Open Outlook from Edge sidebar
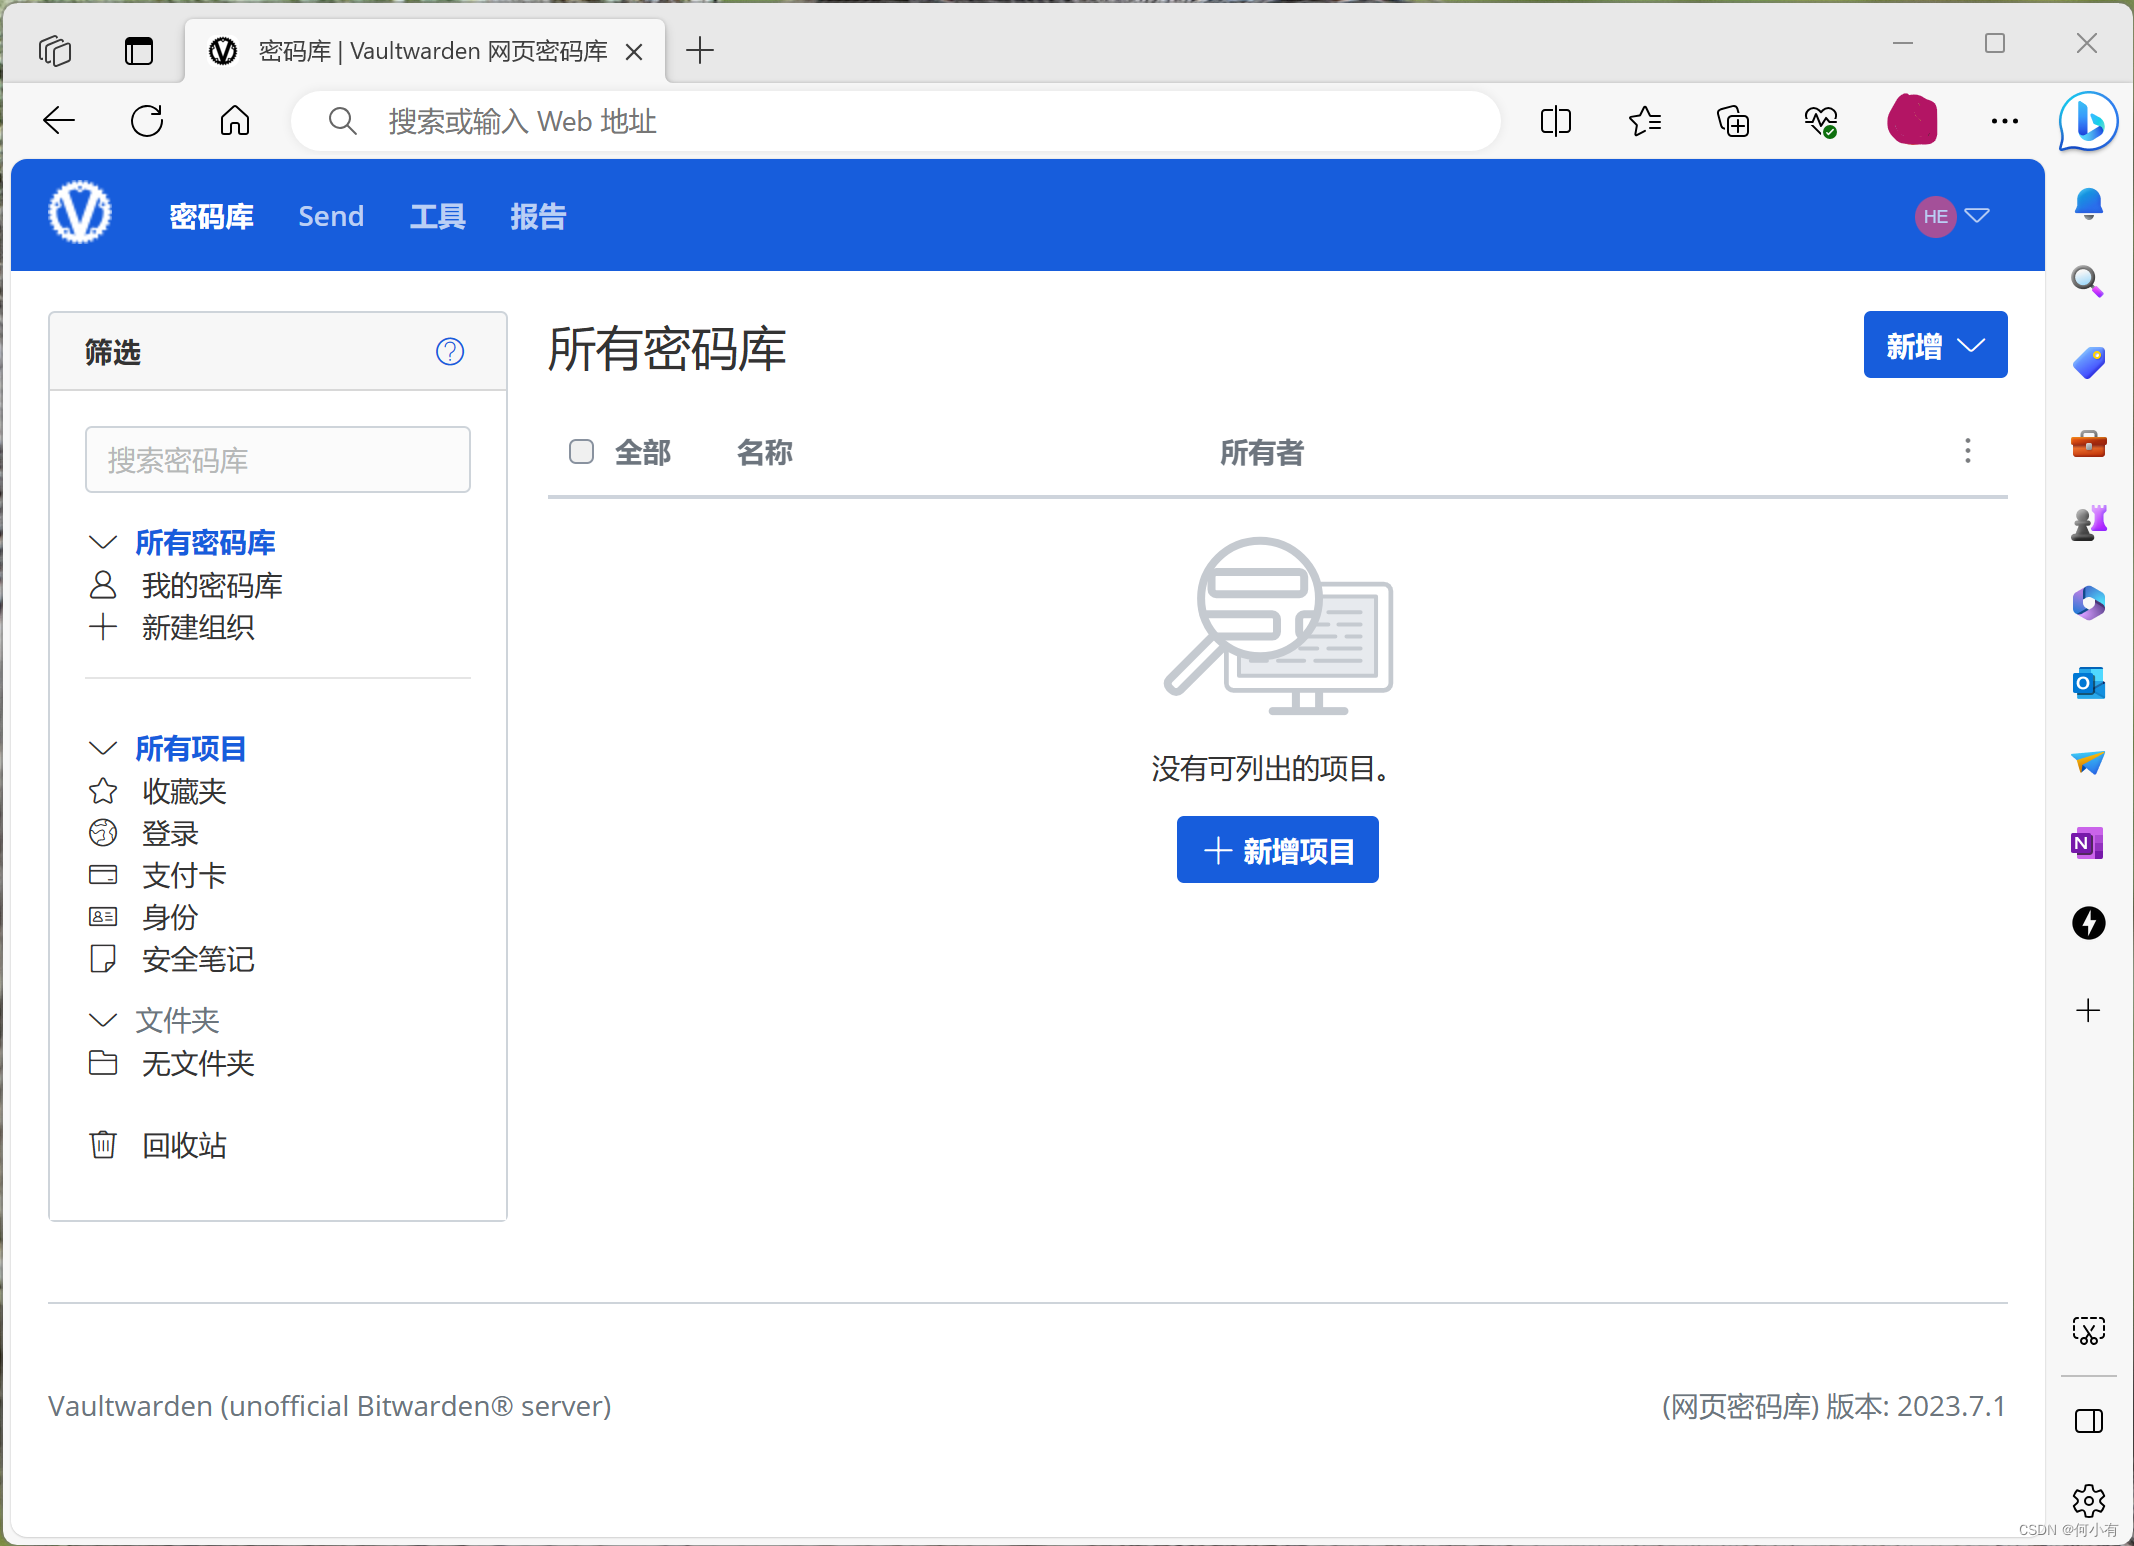The image size is (2134, 1546). (x=2088, y=683)
